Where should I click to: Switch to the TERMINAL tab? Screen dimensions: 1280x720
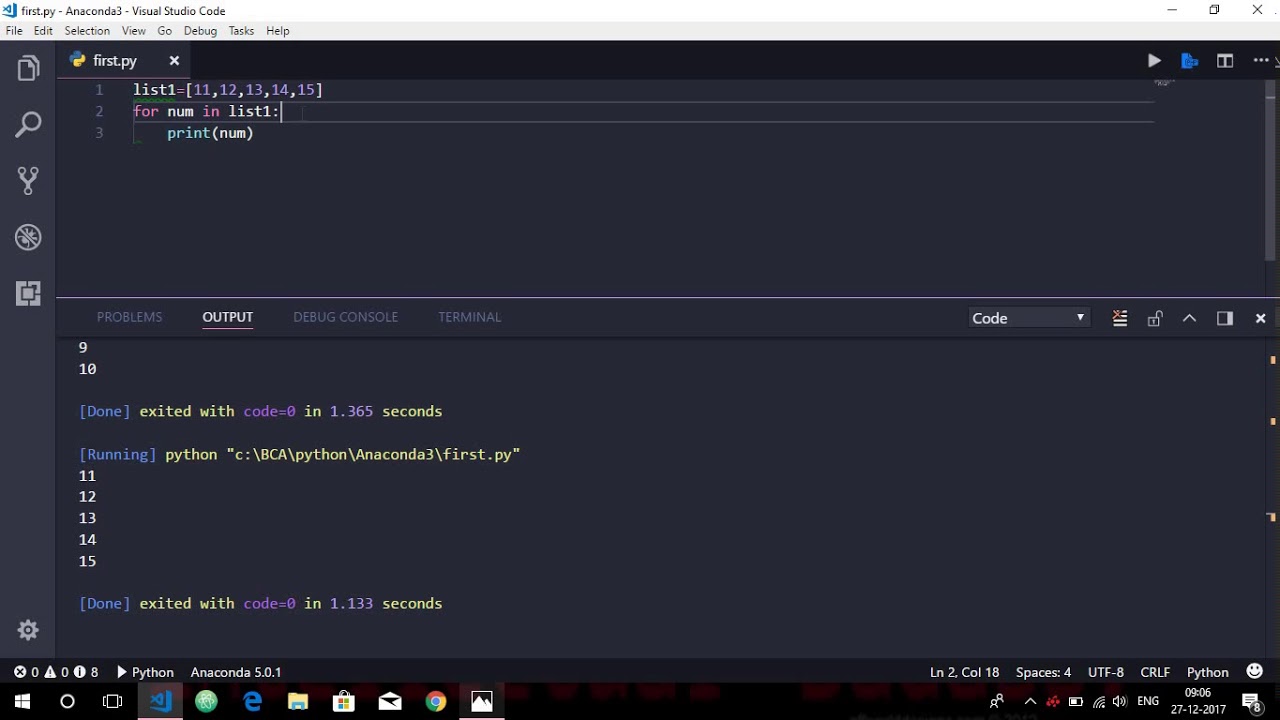[x=469, y=317]
